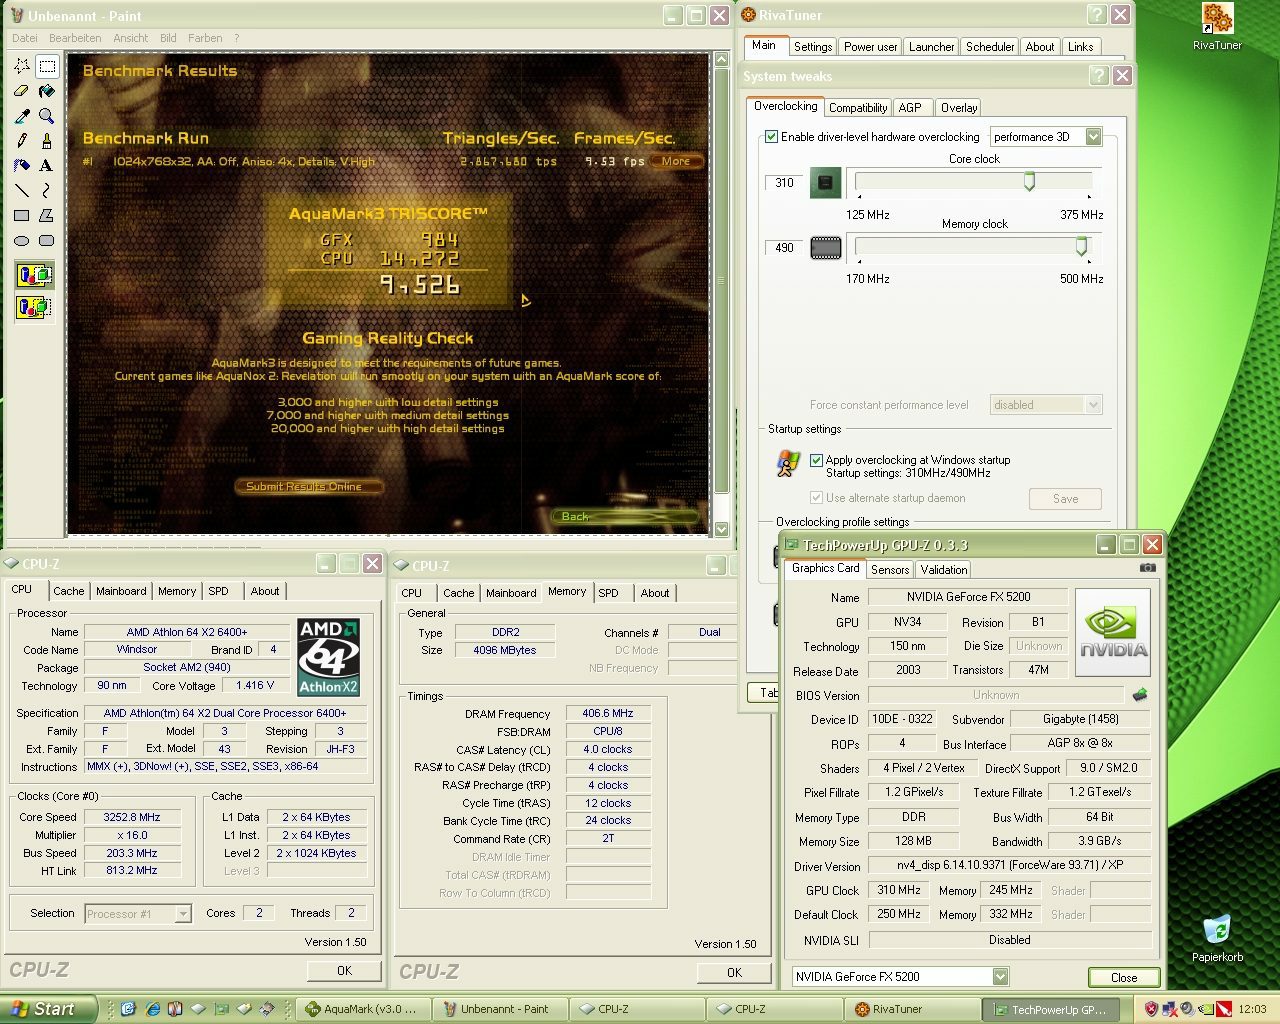Image resolution: width=1280 pixels, height=1024 pixels.
Task: Click the Core clock slider thumb
Action: [1029, 181]
